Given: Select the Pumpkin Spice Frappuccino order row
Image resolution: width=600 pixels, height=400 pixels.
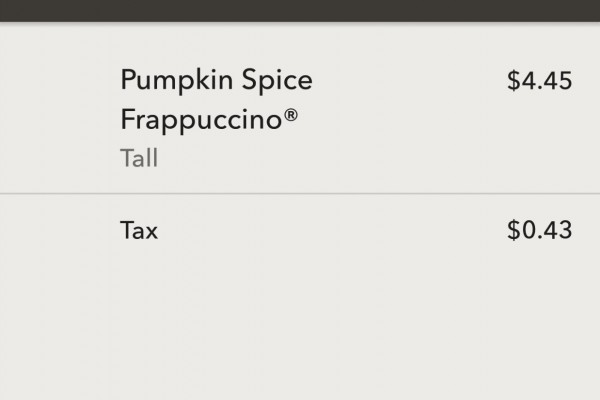Looking at the screenshot, I should coord(300,108).
